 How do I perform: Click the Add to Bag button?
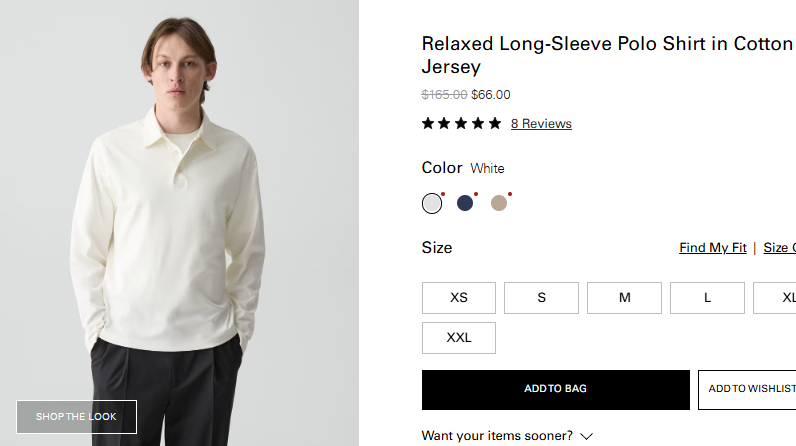click(x=555, y=389)
